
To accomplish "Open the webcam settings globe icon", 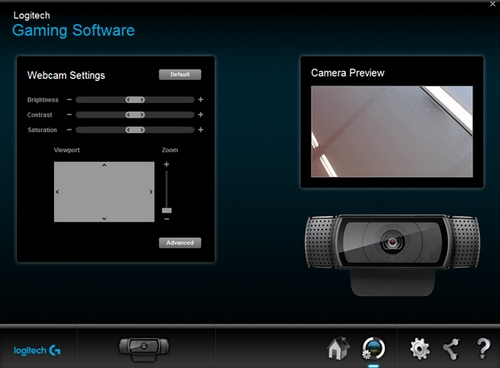I will [x=373, y=348].
